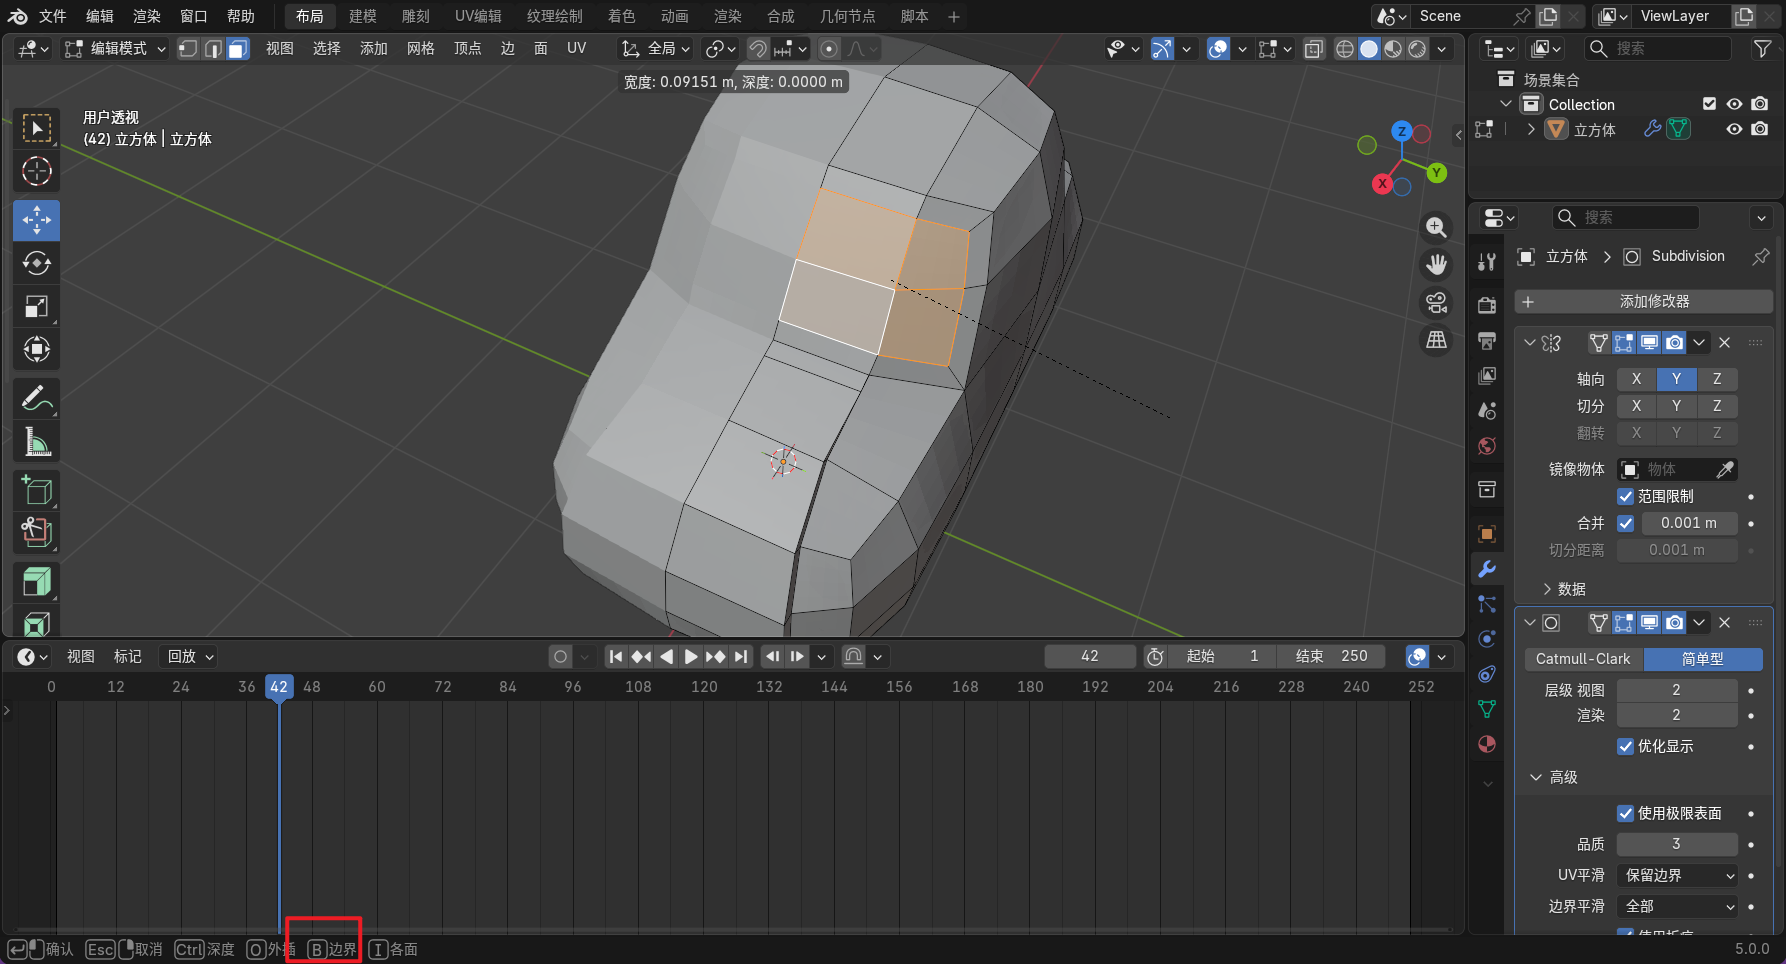Screen dimensions: 1786x964
Task: Uncheck the 范围限制 checkbox
Action: [x=1626, y=496]
